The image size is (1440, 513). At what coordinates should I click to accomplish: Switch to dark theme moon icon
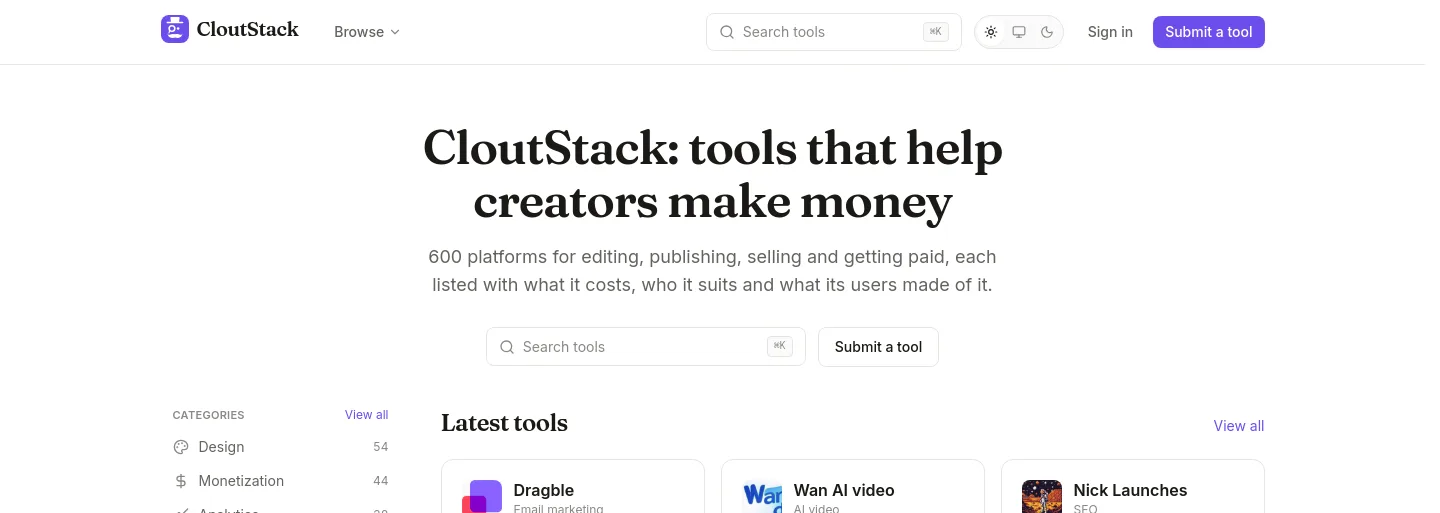[1047, 32]
